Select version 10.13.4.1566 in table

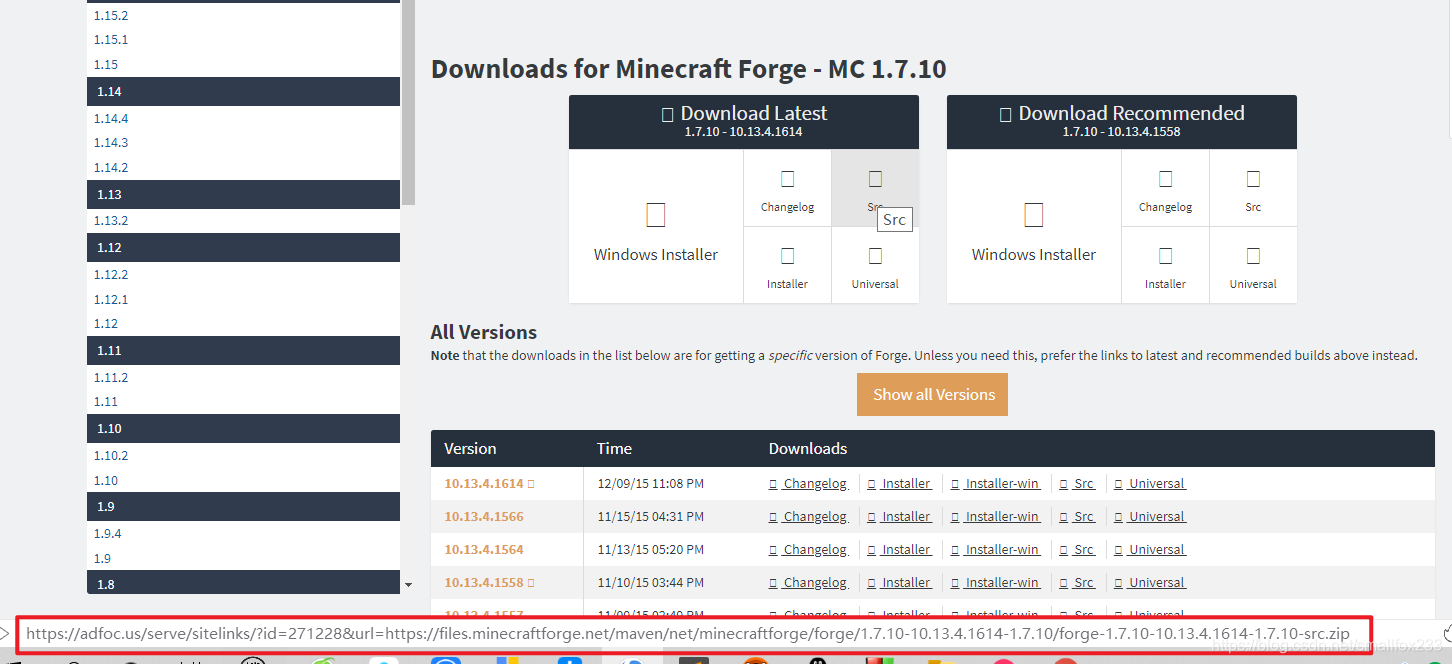pos(484,517)
